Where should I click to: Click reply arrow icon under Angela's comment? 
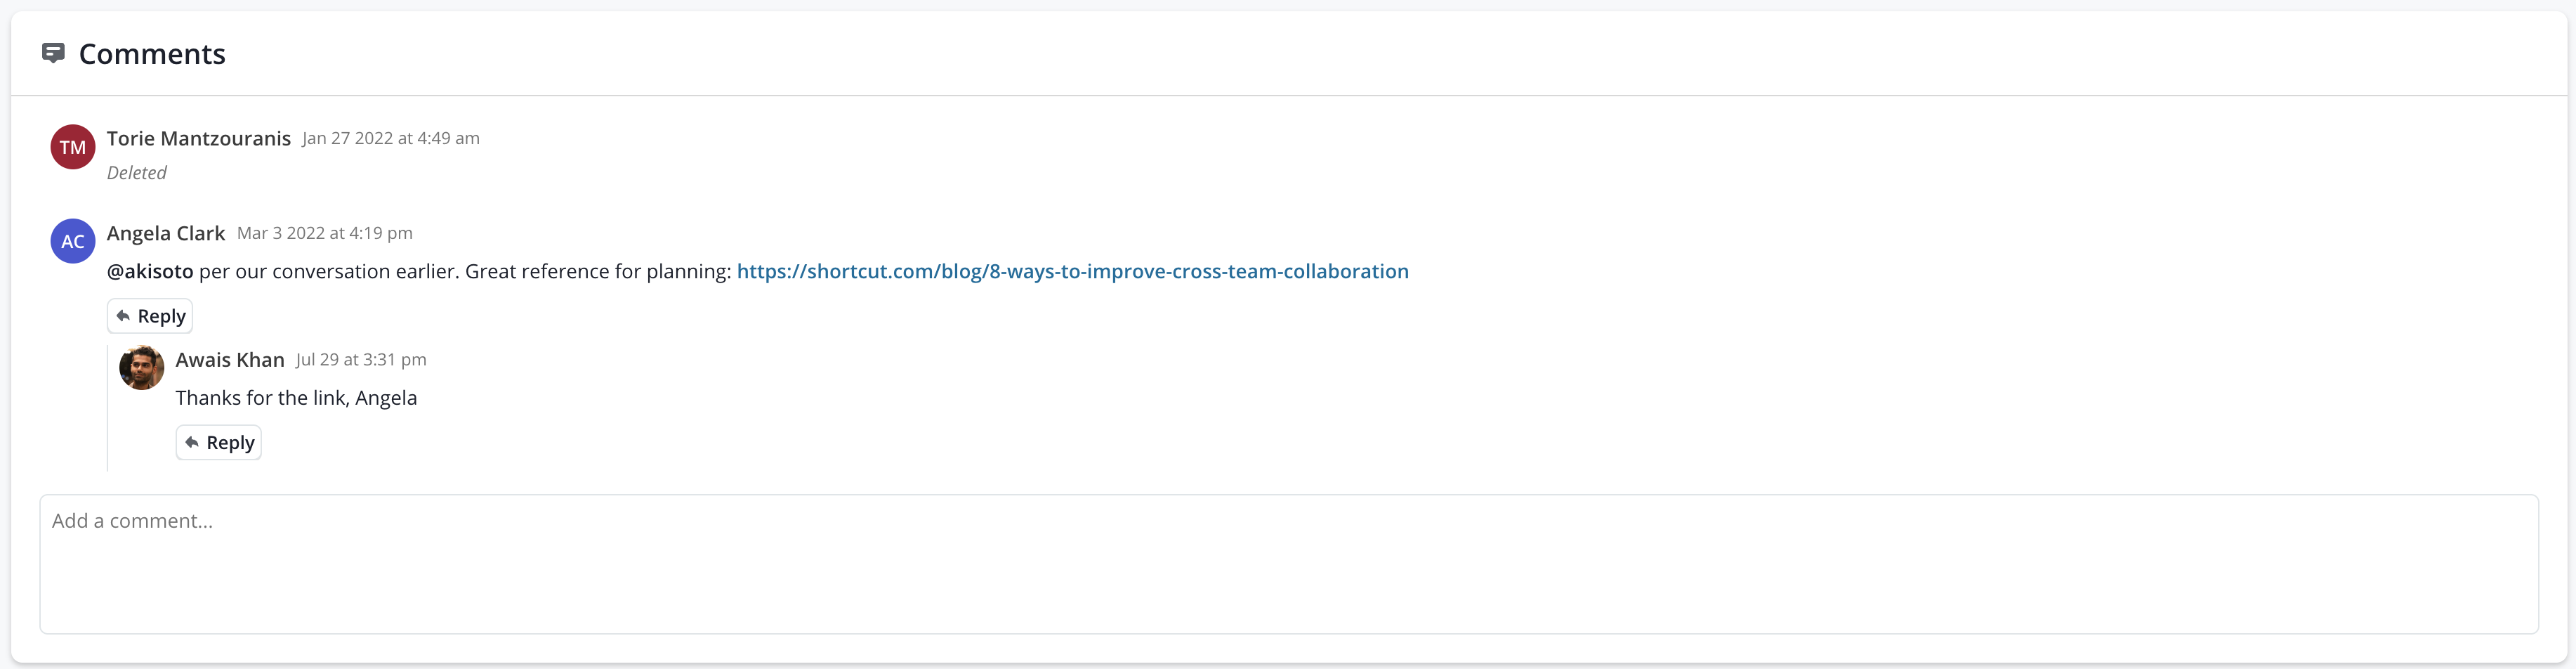pos(123,316)
